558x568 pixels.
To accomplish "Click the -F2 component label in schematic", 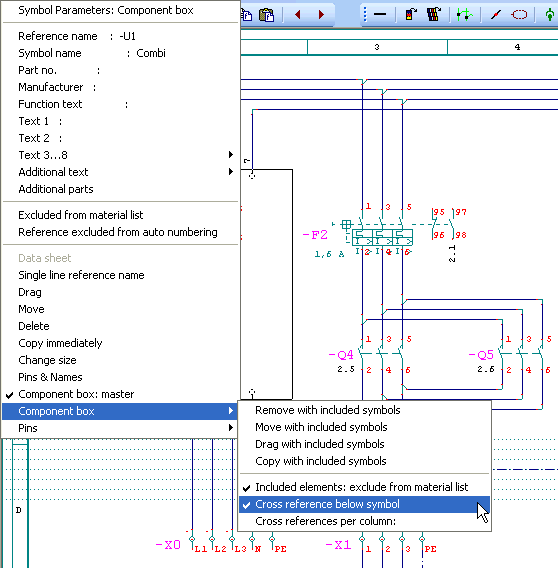I will (x=315, y=235).
